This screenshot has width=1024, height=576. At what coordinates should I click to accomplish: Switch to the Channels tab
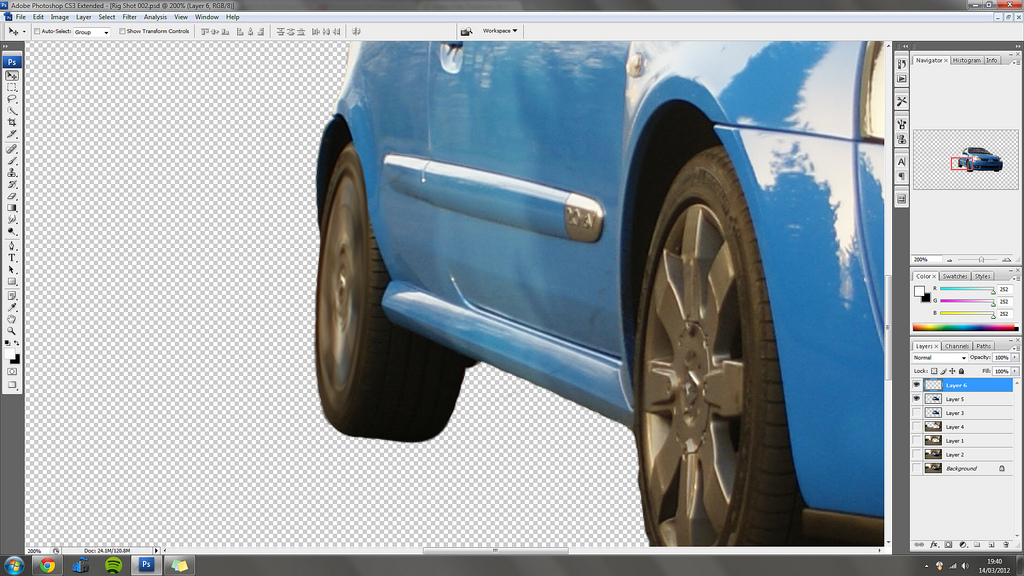pyautogui.click(x=956, y=346)
